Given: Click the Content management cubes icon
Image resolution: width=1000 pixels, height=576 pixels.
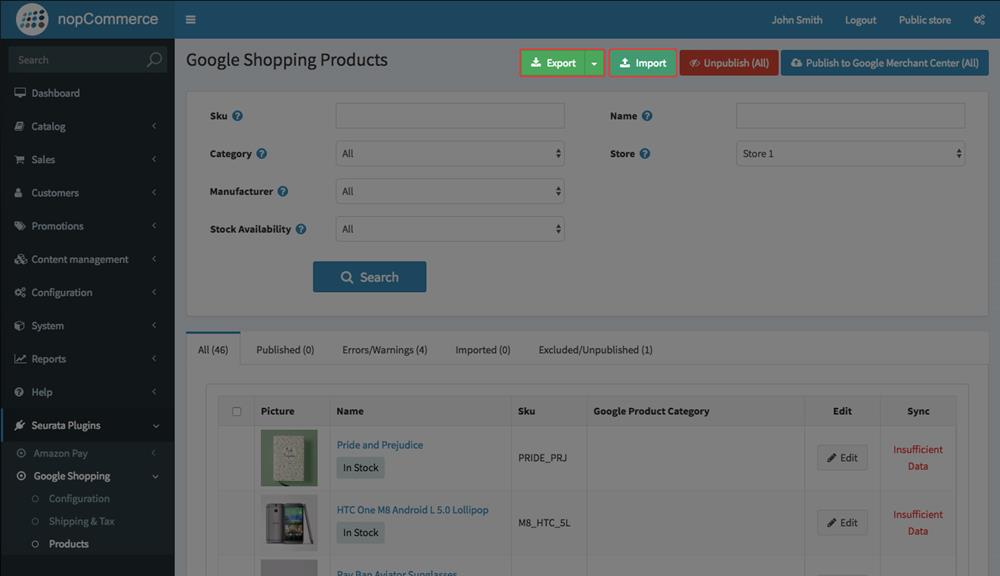Looking at the screenshot, I should click(x=20, y=259).
